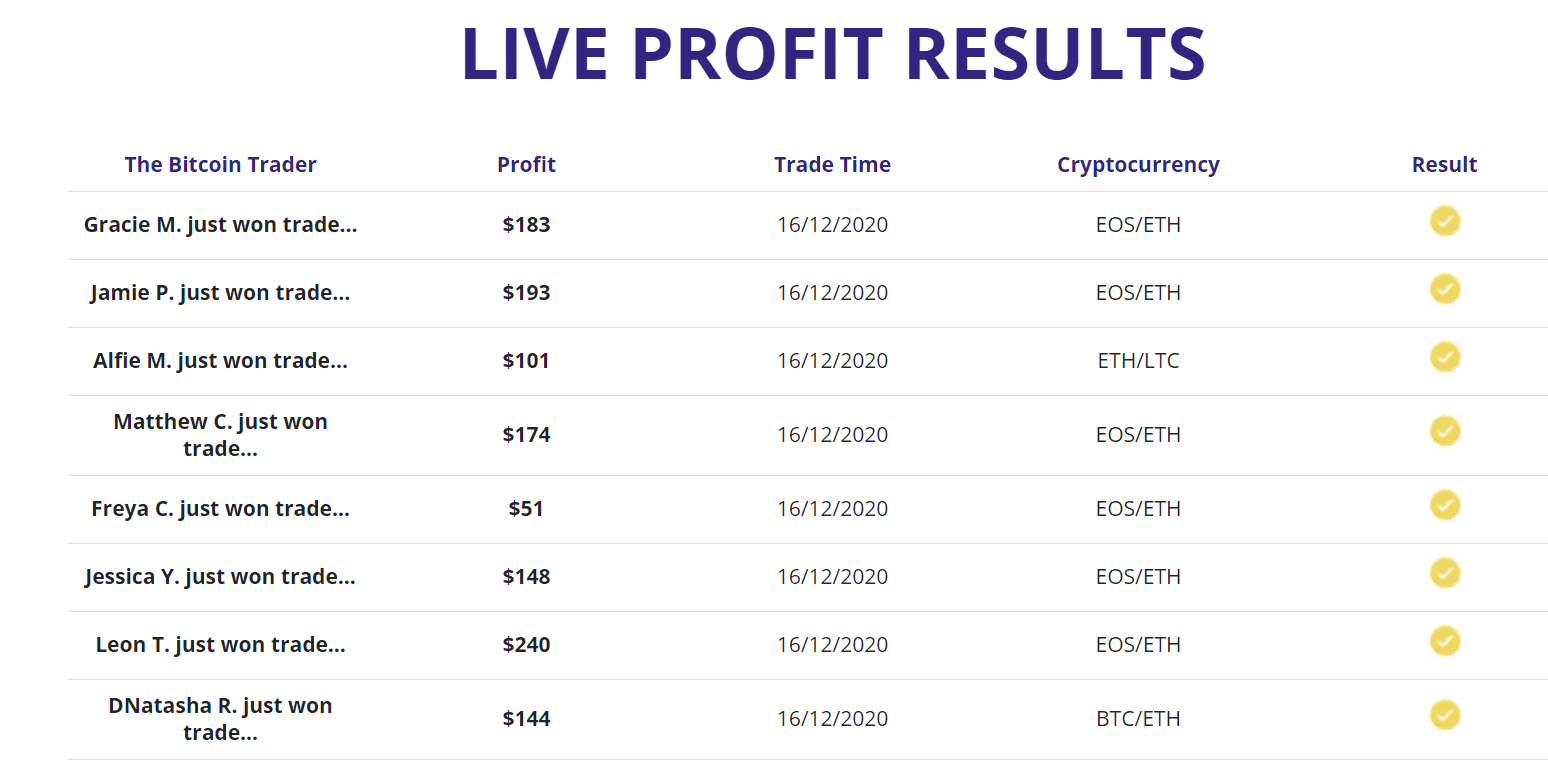The image size is (1548, 769).
Task: Click the Cryptocurrency column header
Action: click(1138, 165)
